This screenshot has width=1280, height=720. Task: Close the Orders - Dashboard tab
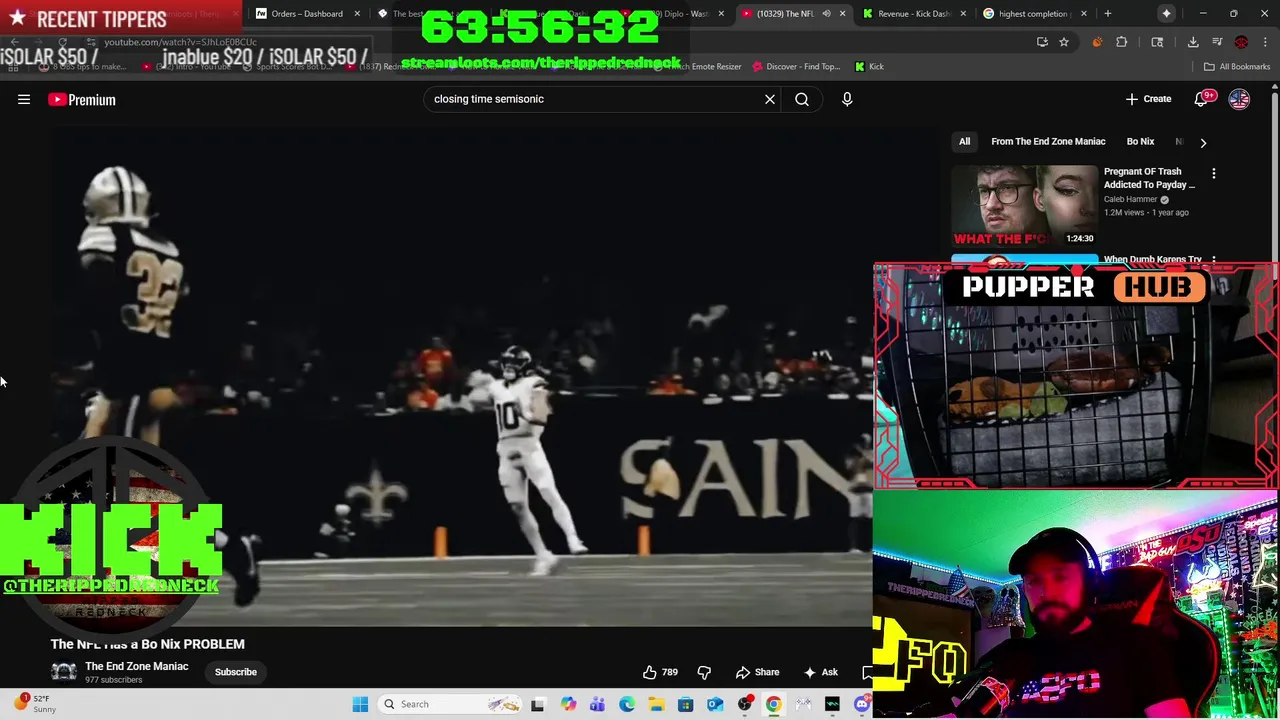click(x=357, y=14)
